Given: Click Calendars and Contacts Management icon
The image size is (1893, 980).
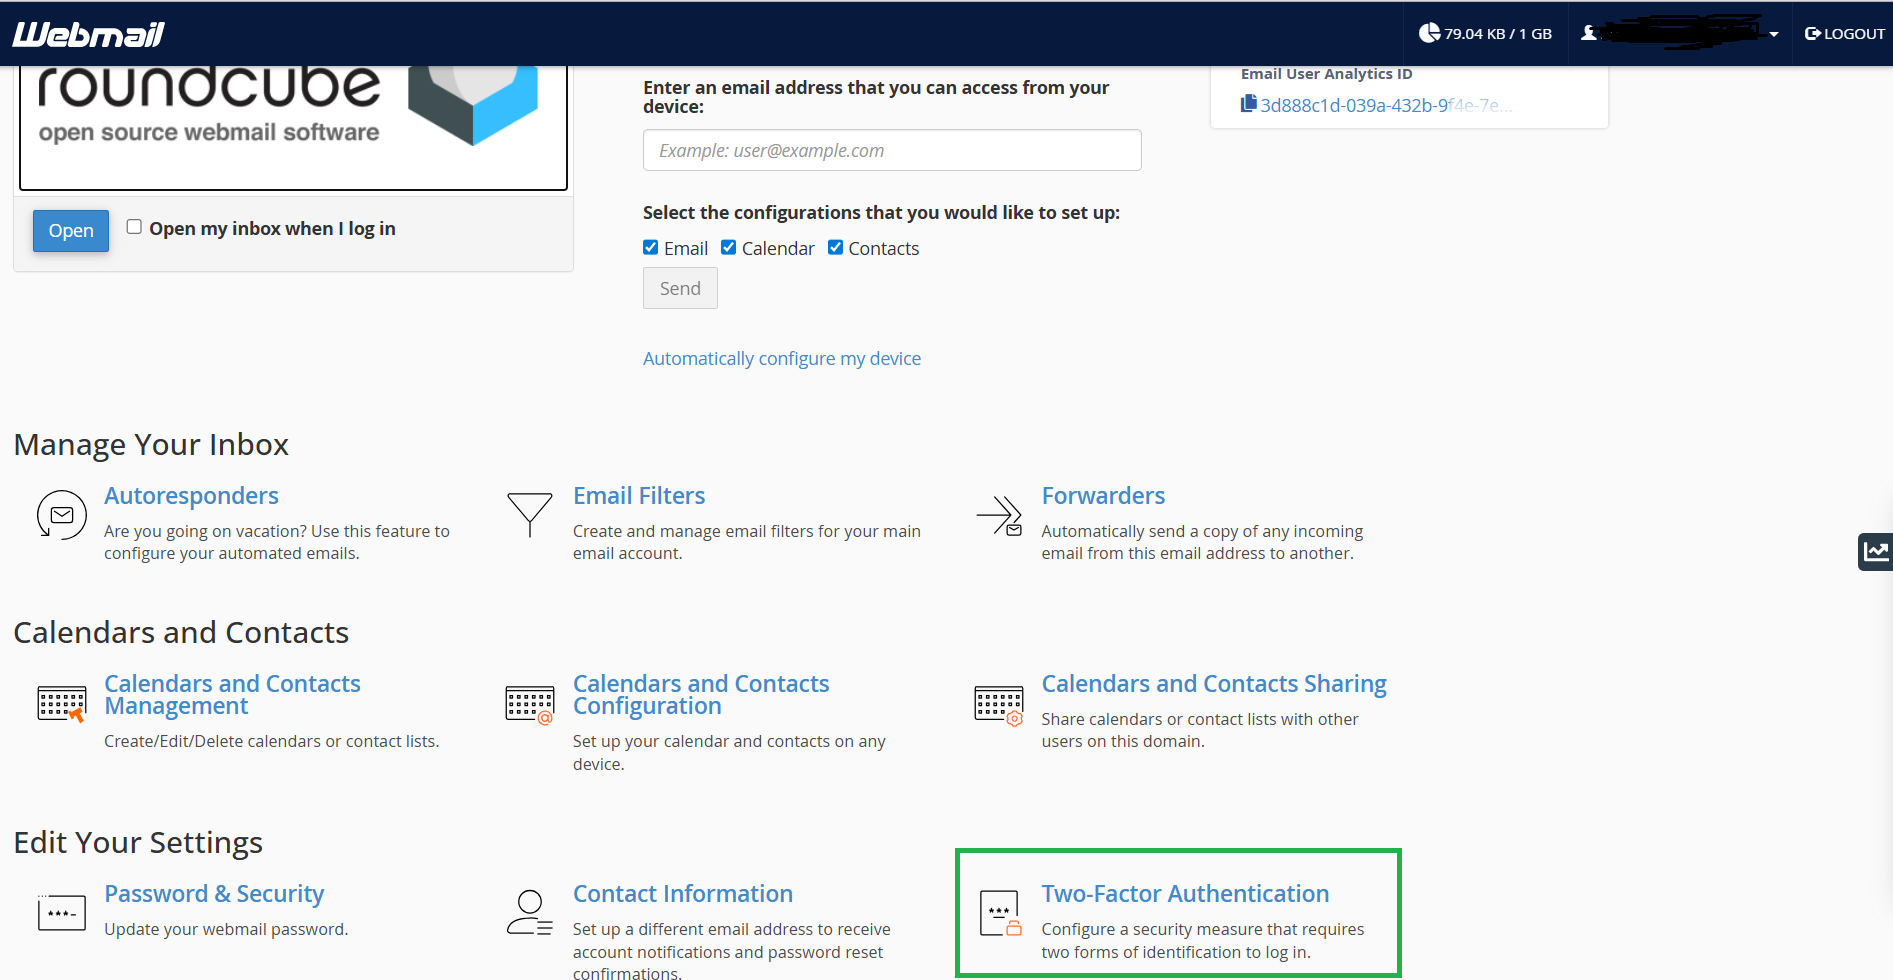Looking at the screenshot, I should 61,704.
